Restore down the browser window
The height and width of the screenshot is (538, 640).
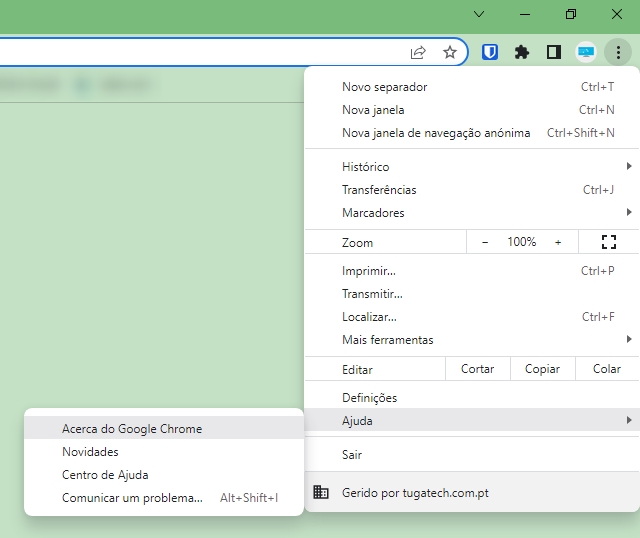(571, 14)
